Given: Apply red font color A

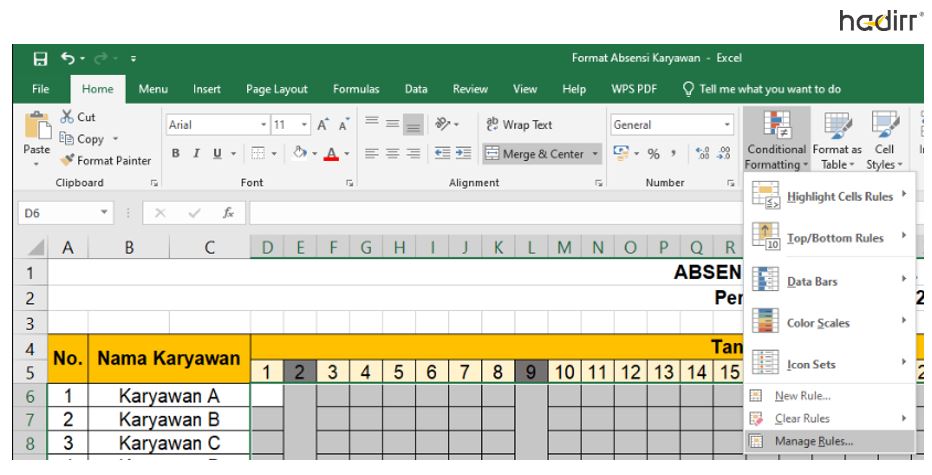Looking at the screenshot, I should point(332,153).
